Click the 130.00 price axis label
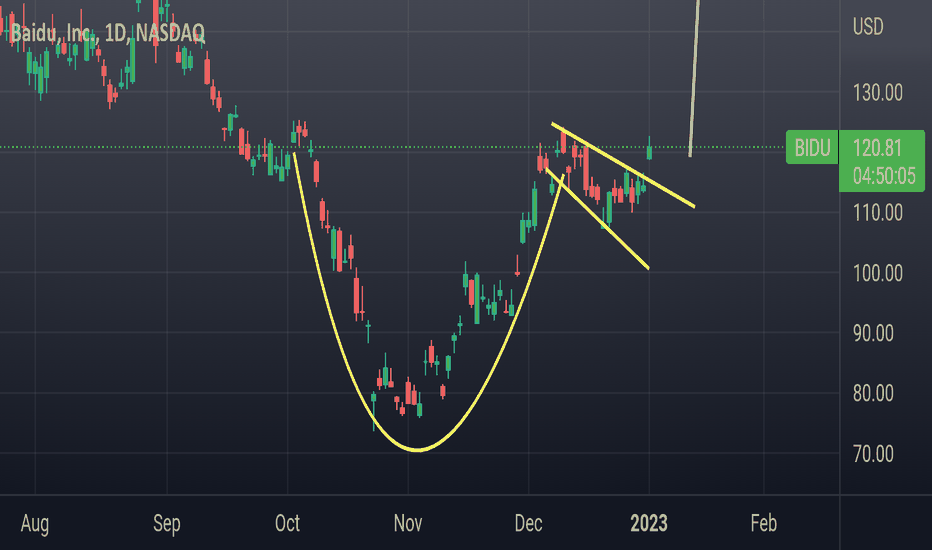932x550 pixels. pyautogui.click(x=877, y=92)
